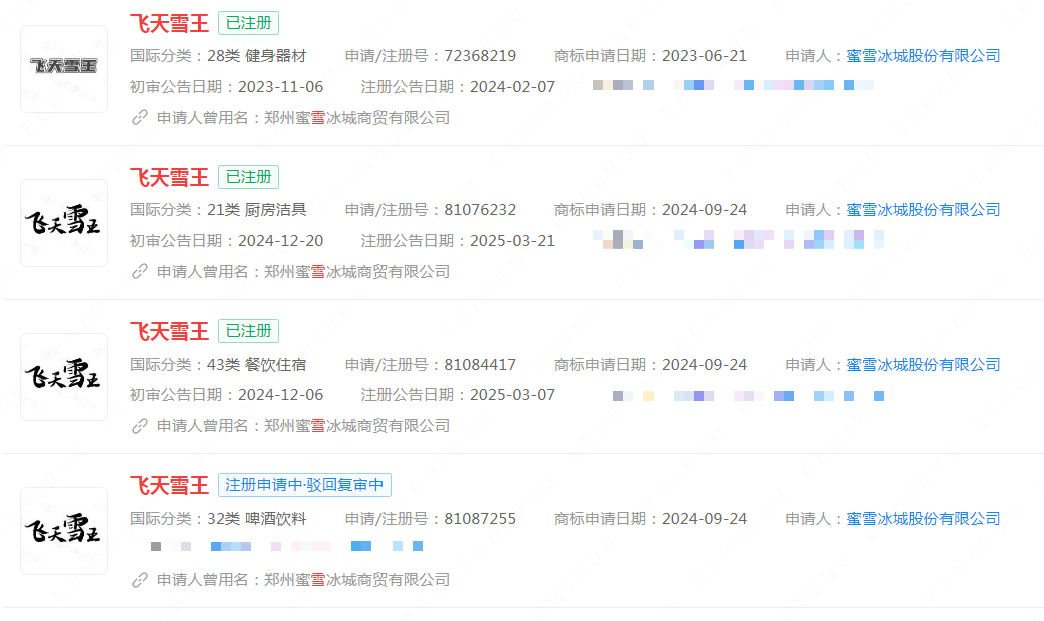The image size is (1044, 621).
Task: Click the trademark image for the 啤酒饮料 entry
Action: pos(63,531)
